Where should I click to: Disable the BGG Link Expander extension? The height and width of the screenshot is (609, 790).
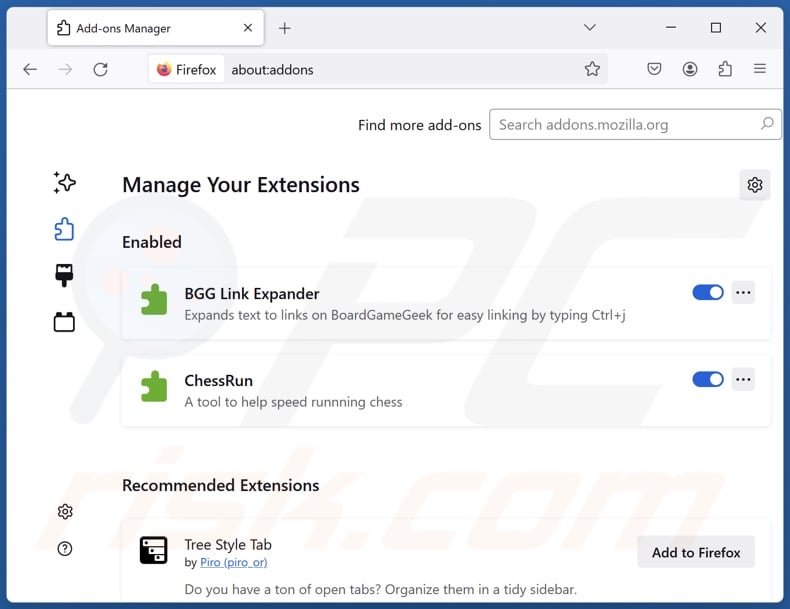pos(708,292)
